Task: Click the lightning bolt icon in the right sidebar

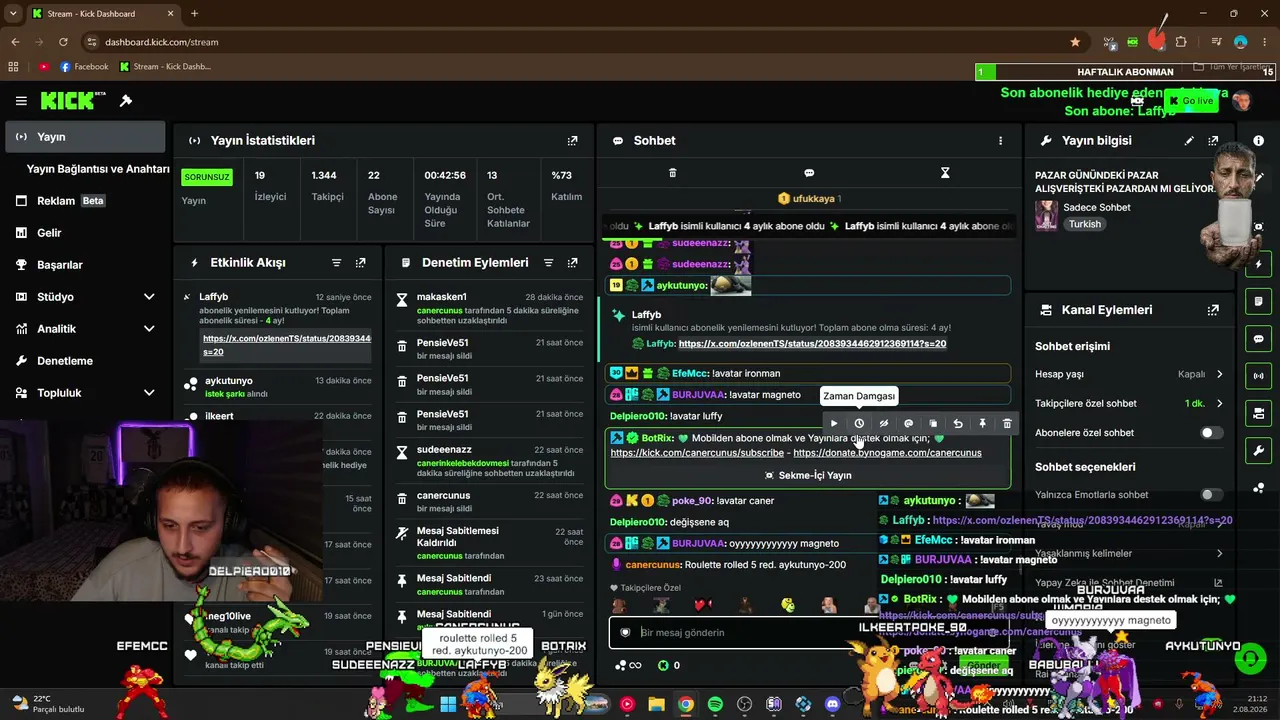Action: (x=1259, y=265)
